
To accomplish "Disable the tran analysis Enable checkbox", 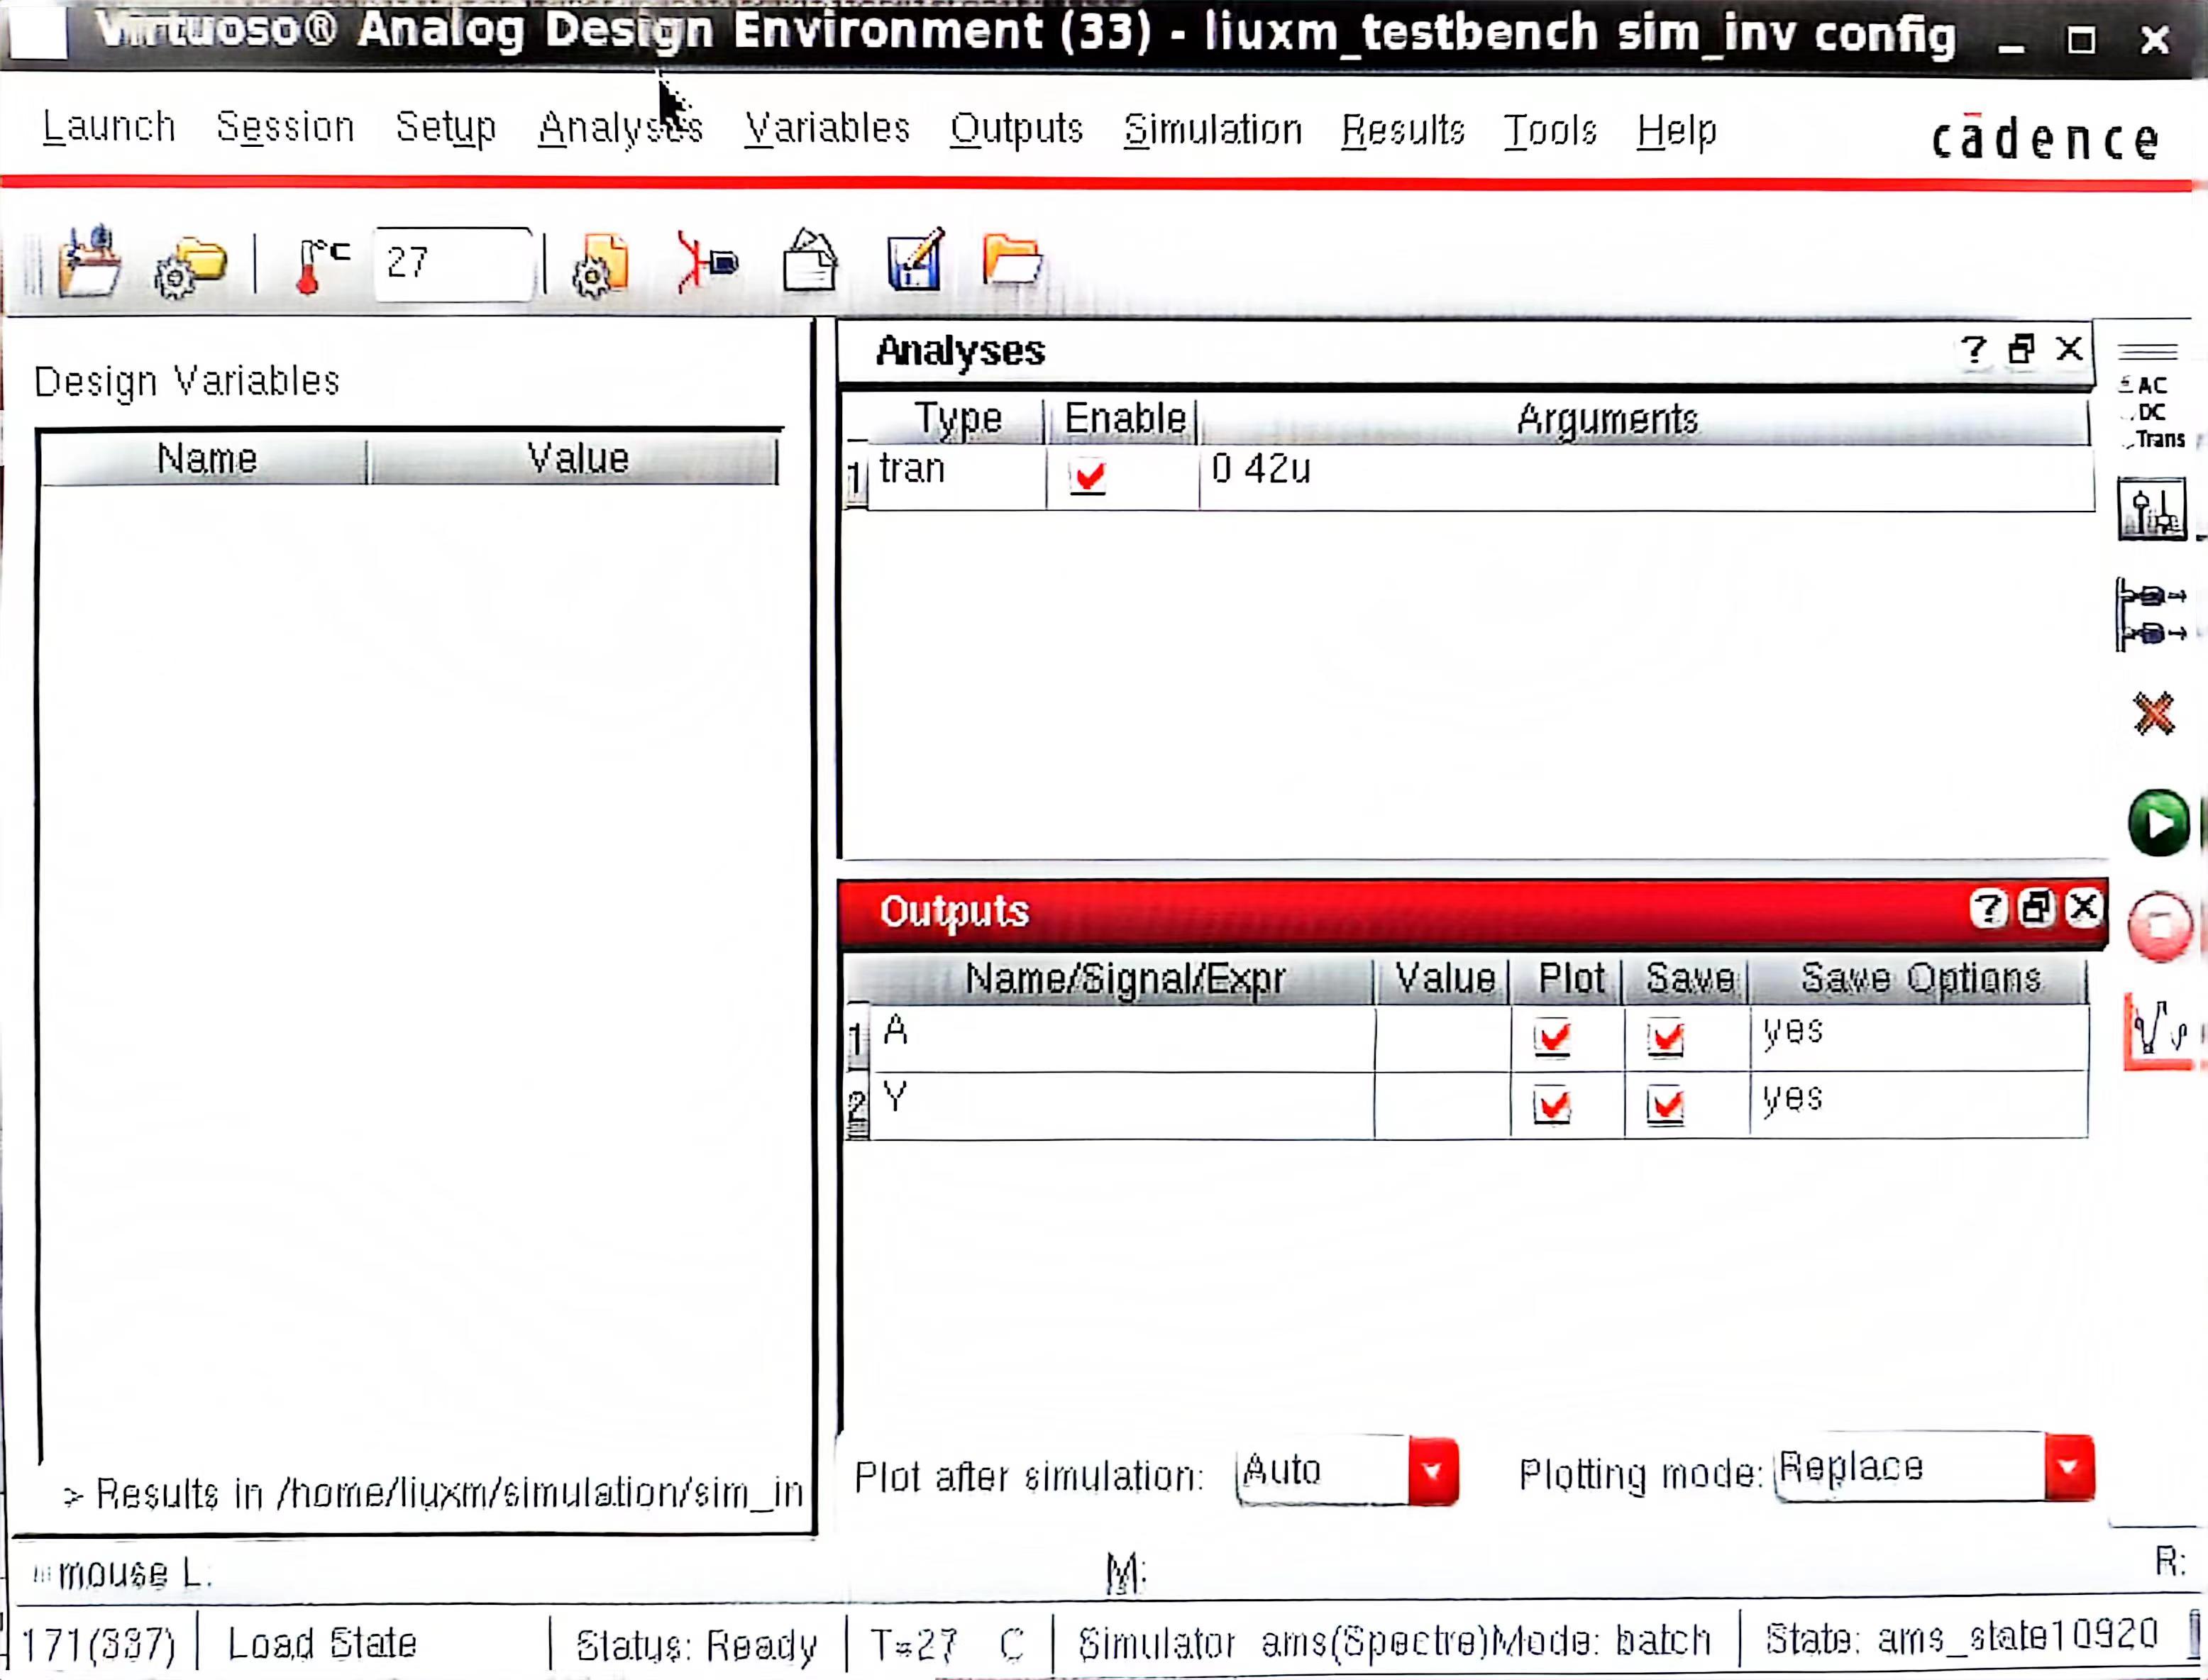I will [x=1088, y=476].
